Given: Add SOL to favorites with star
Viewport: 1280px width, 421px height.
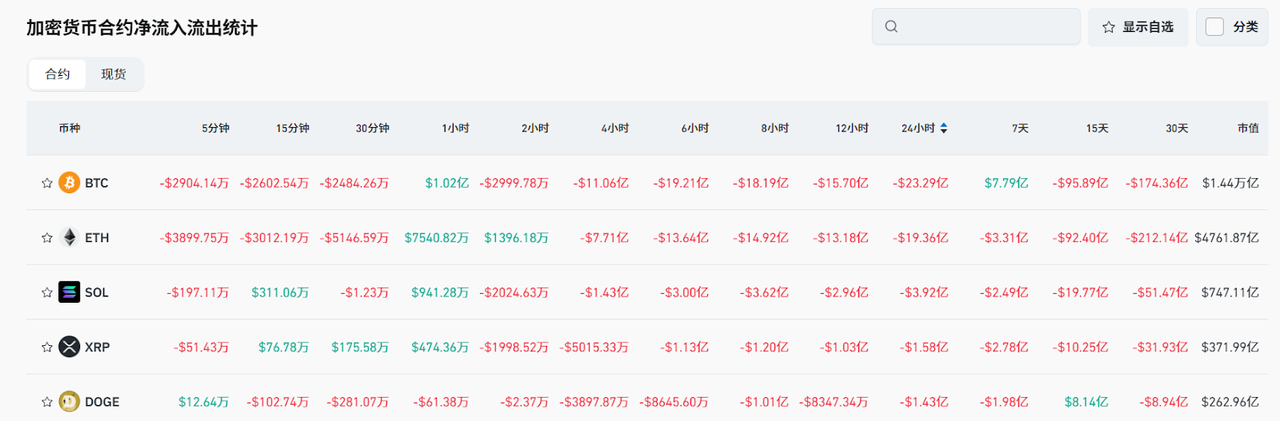Looking at the screenshot, I should click(46, 292).
